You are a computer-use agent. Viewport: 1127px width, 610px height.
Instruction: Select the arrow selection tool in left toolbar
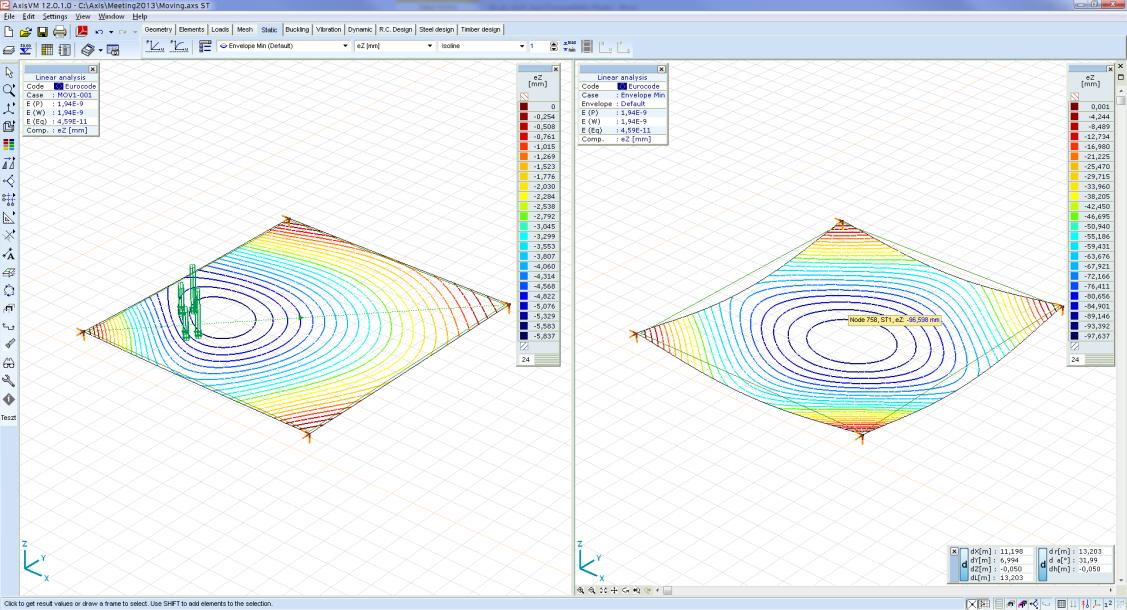pos(9,73)
